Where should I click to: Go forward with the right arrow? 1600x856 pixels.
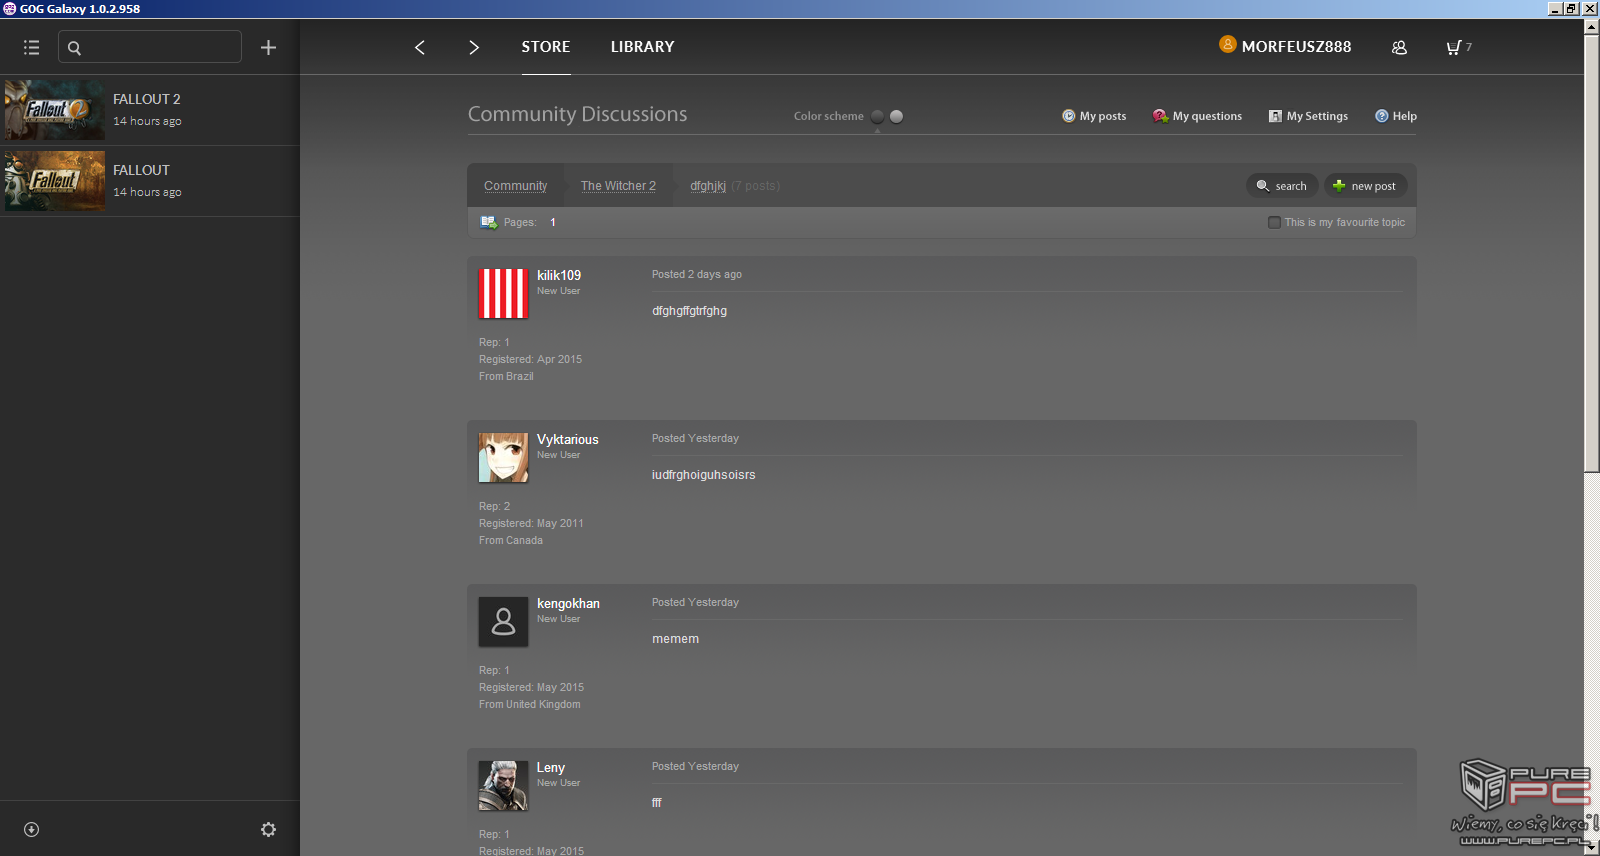[474, 47]
